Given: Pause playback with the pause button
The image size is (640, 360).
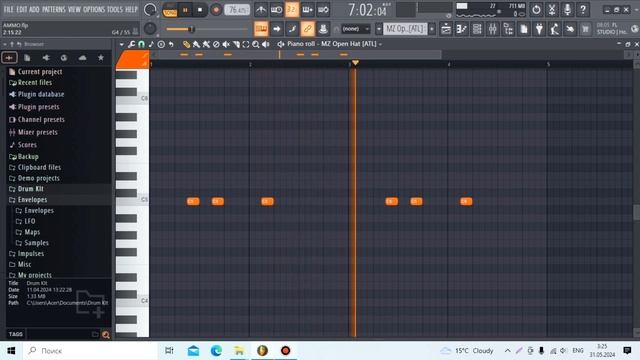Looking at the screenshot, I should coord(185,10).
